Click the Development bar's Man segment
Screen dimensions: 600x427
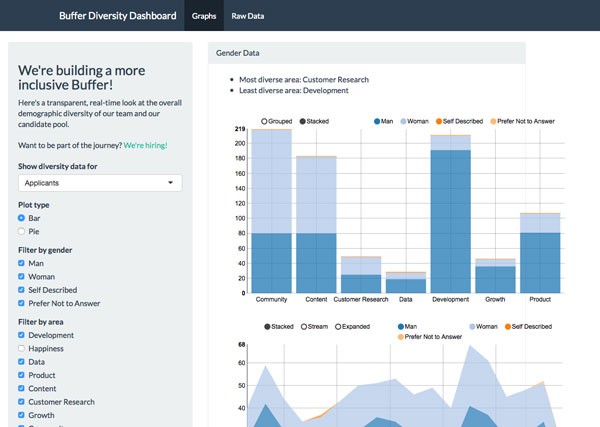(x=451, y=222)
